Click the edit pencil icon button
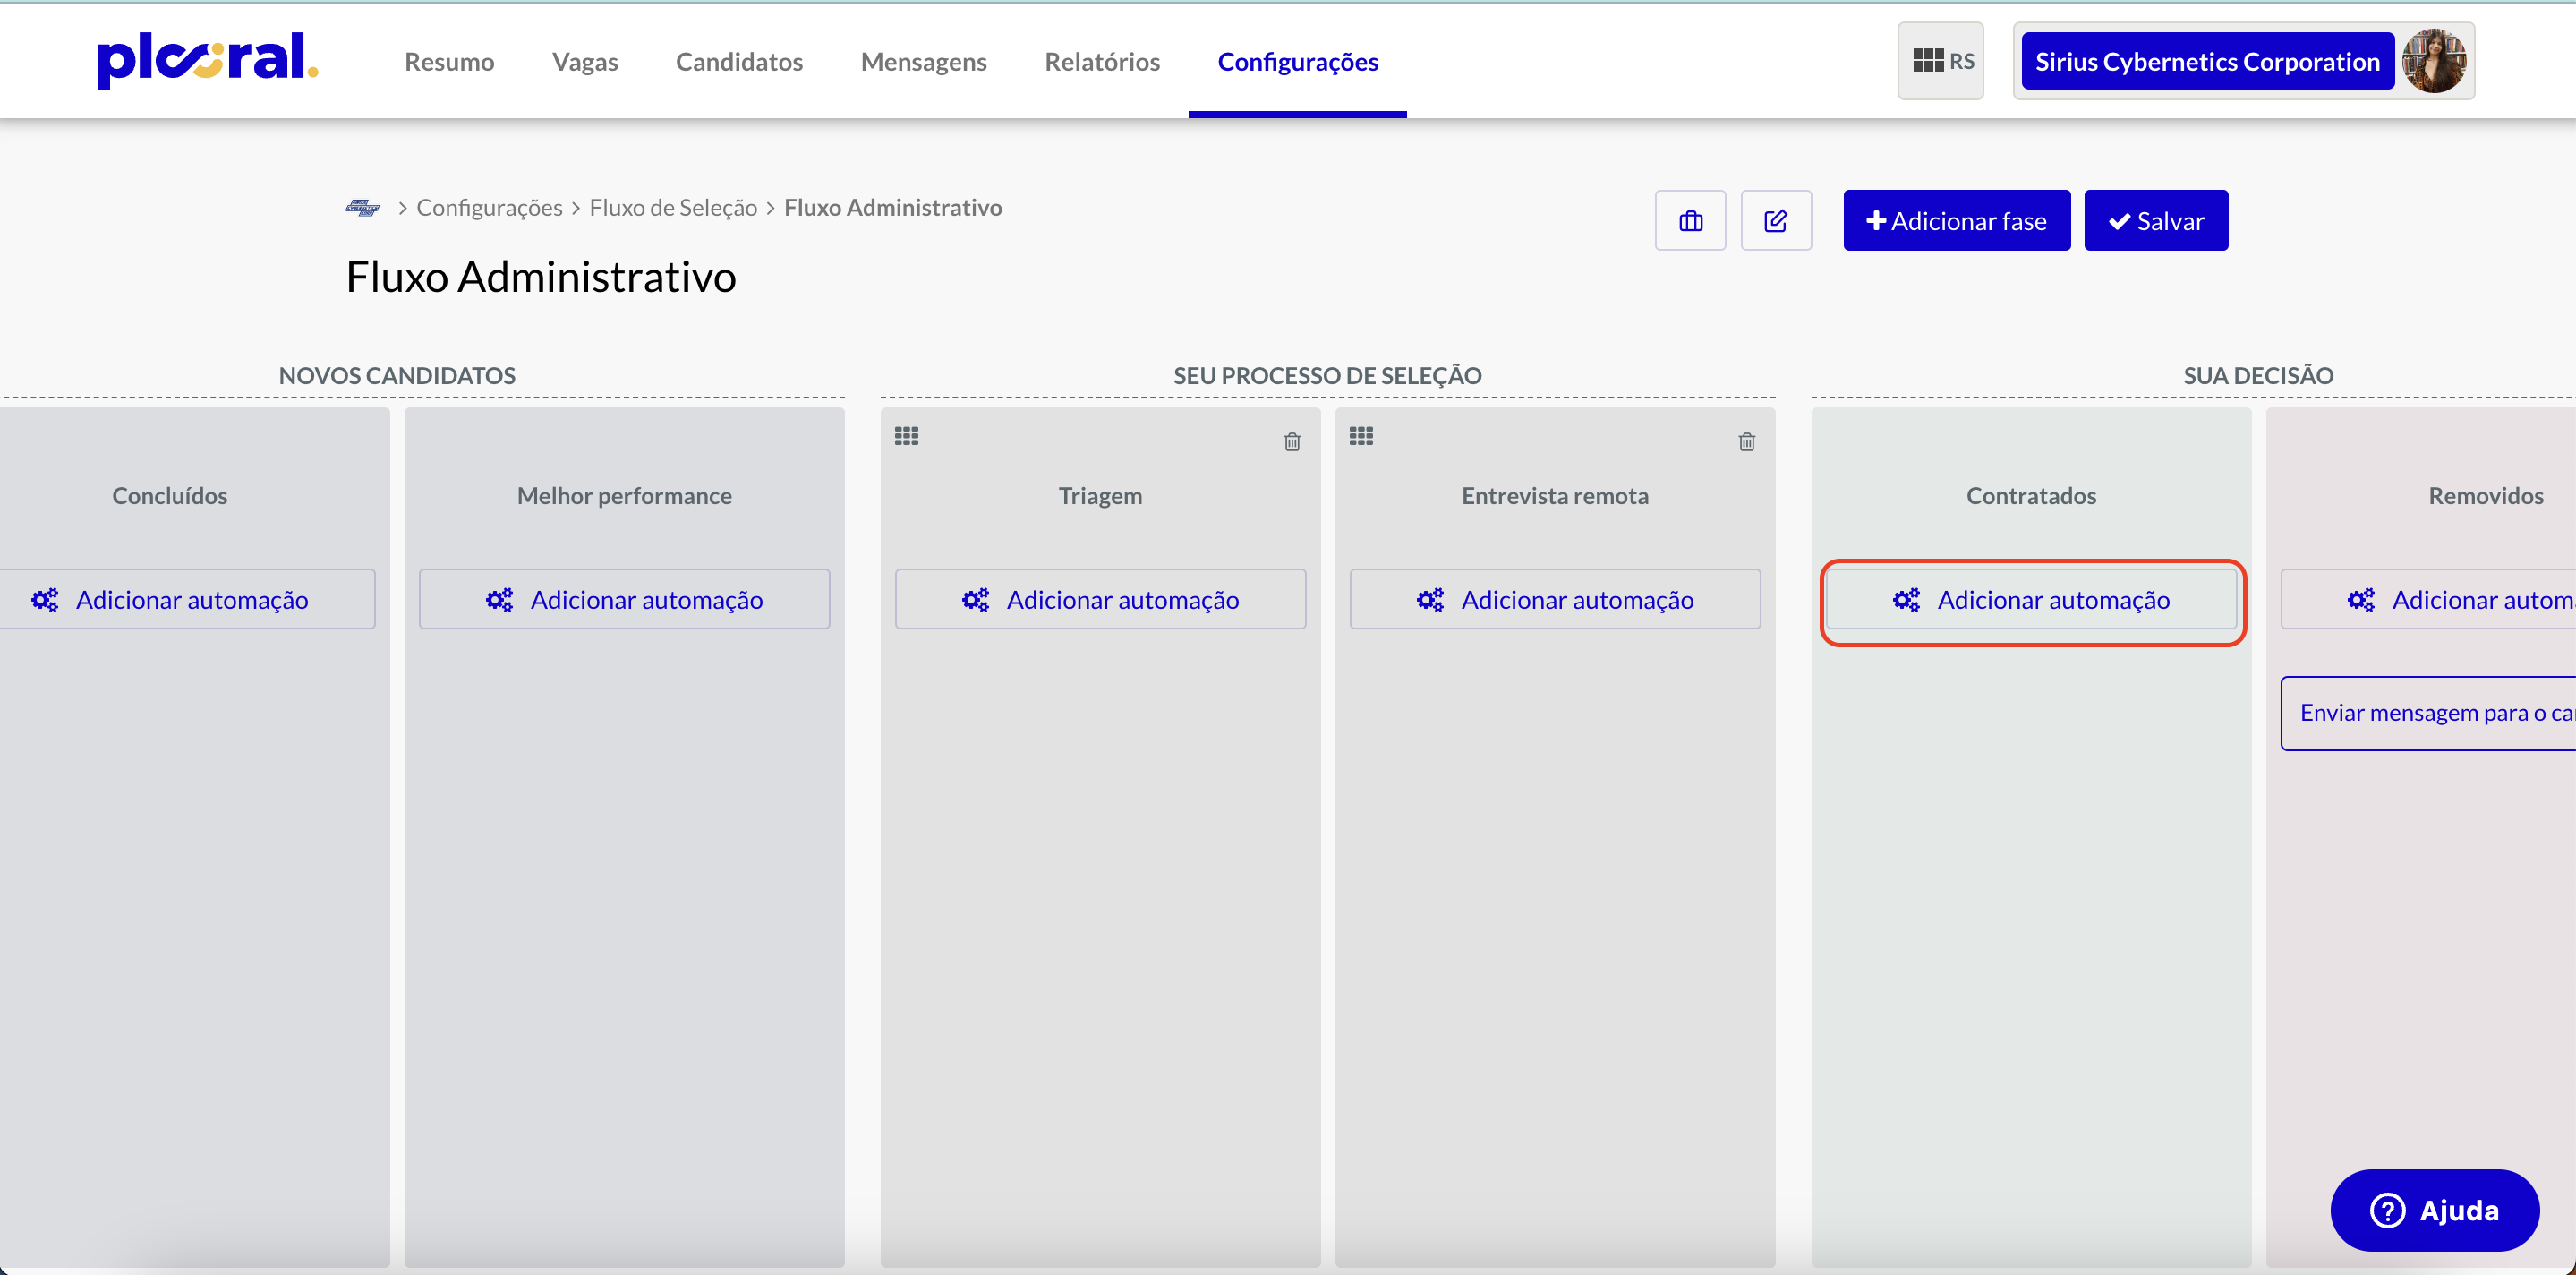The height and width of the screenshot is (1275, 2576). tap(1776, 220)
